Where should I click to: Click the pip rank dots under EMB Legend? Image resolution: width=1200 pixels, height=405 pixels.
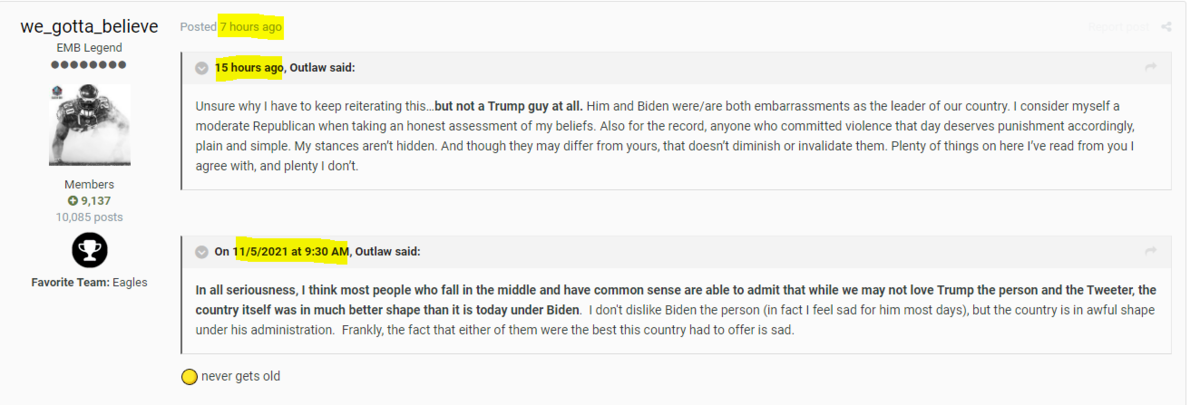[88, 65]
